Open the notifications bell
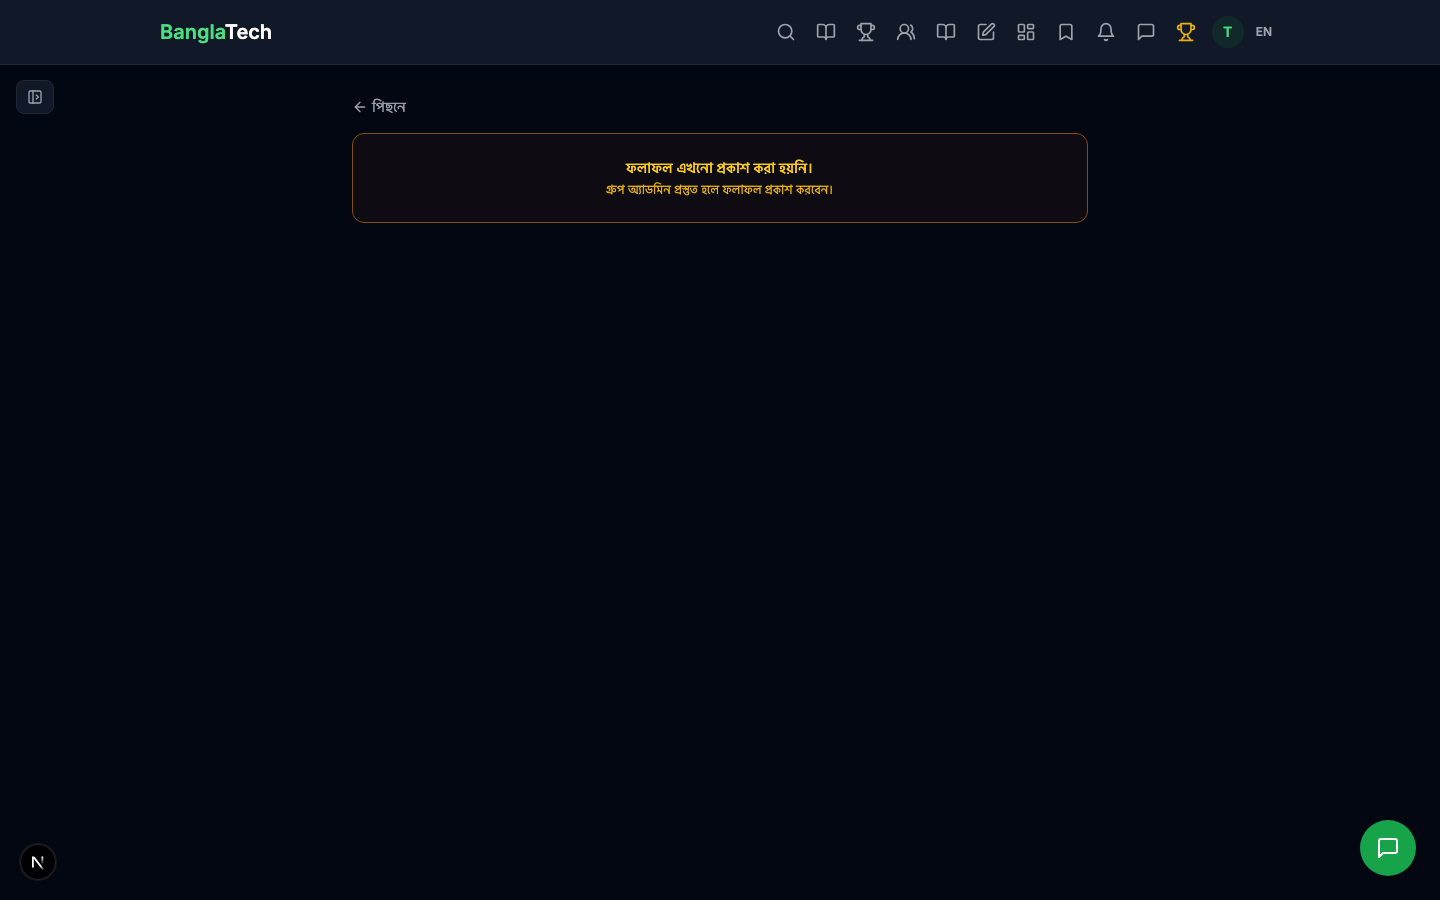The image size is (1440, 900). pyautogui.click(x=1106, y=32)
